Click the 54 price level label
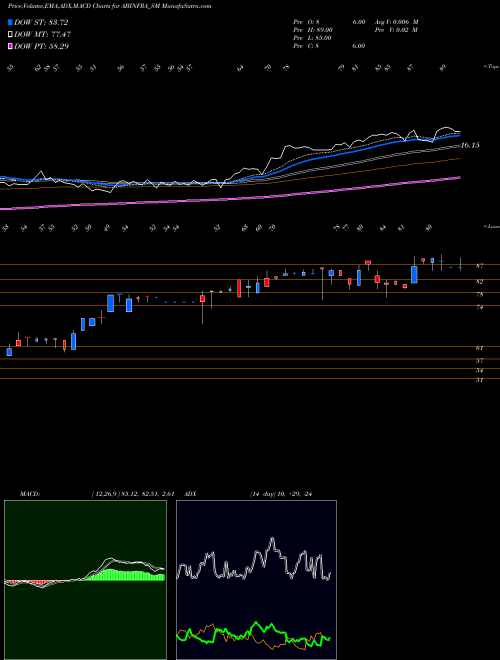 [x=479, y=370]
